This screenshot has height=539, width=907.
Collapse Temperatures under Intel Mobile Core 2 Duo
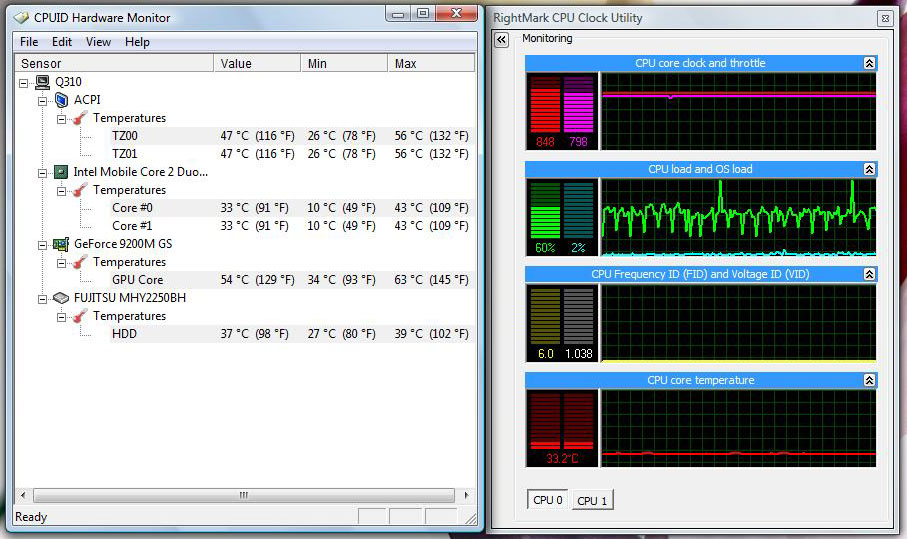click(61, 191)
